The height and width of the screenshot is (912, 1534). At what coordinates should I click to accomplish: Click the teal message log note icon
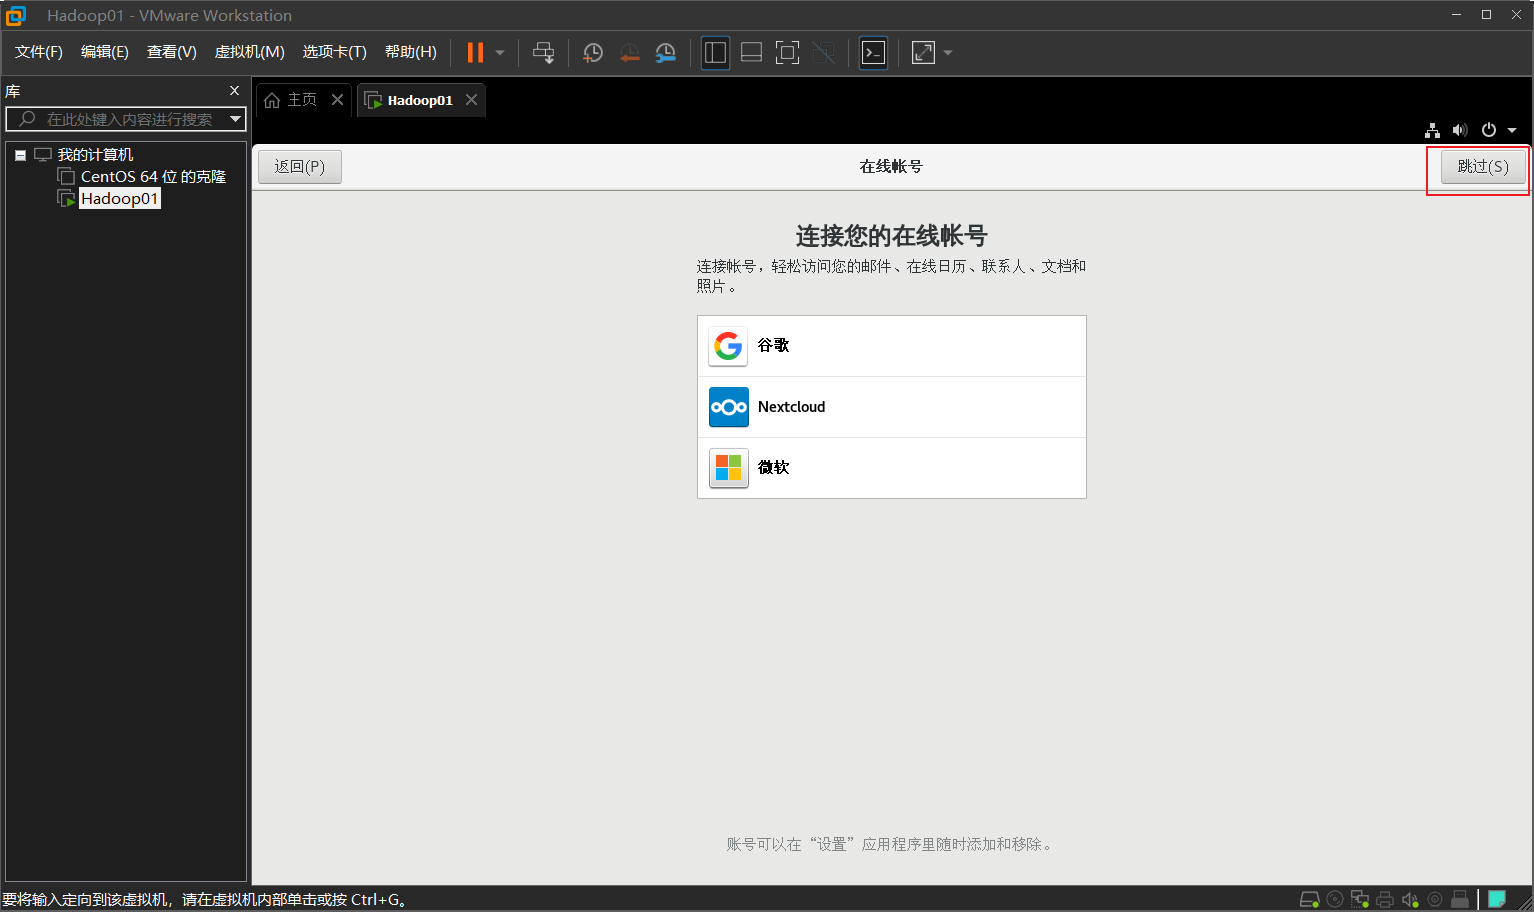click(1497, 899)
